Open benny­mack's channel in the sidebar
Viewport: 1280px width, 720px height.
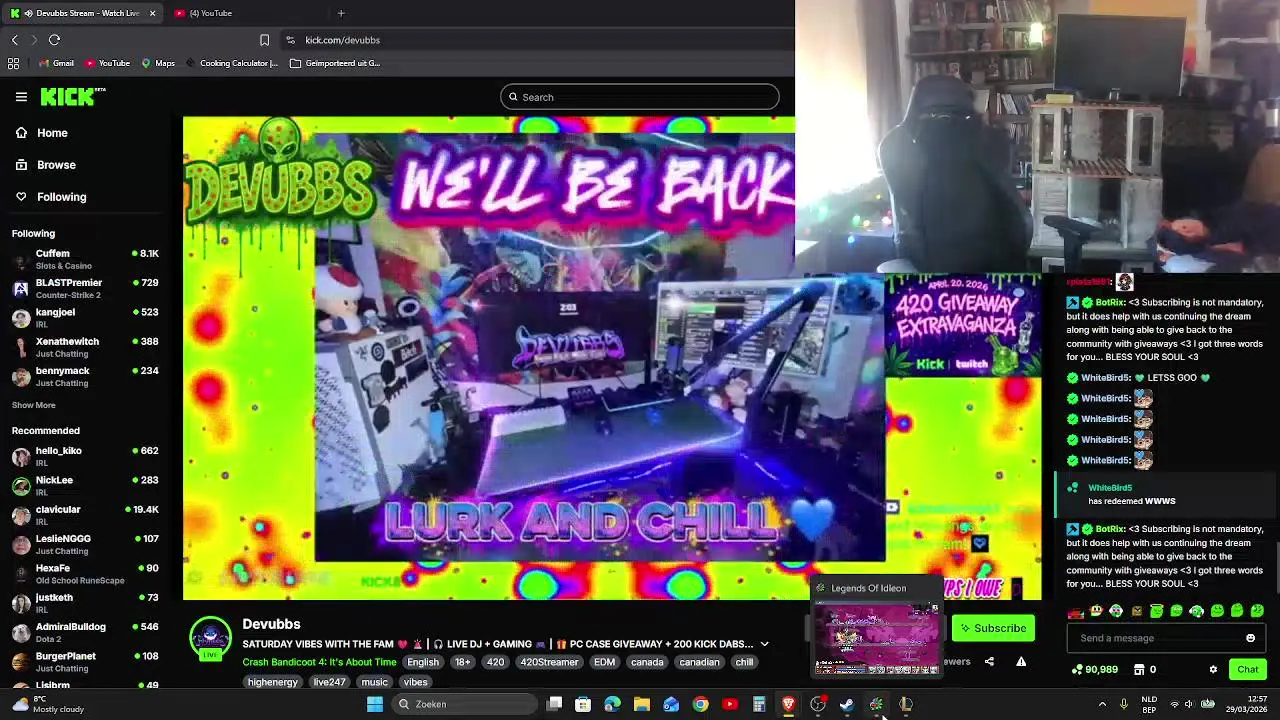(85, 376)
